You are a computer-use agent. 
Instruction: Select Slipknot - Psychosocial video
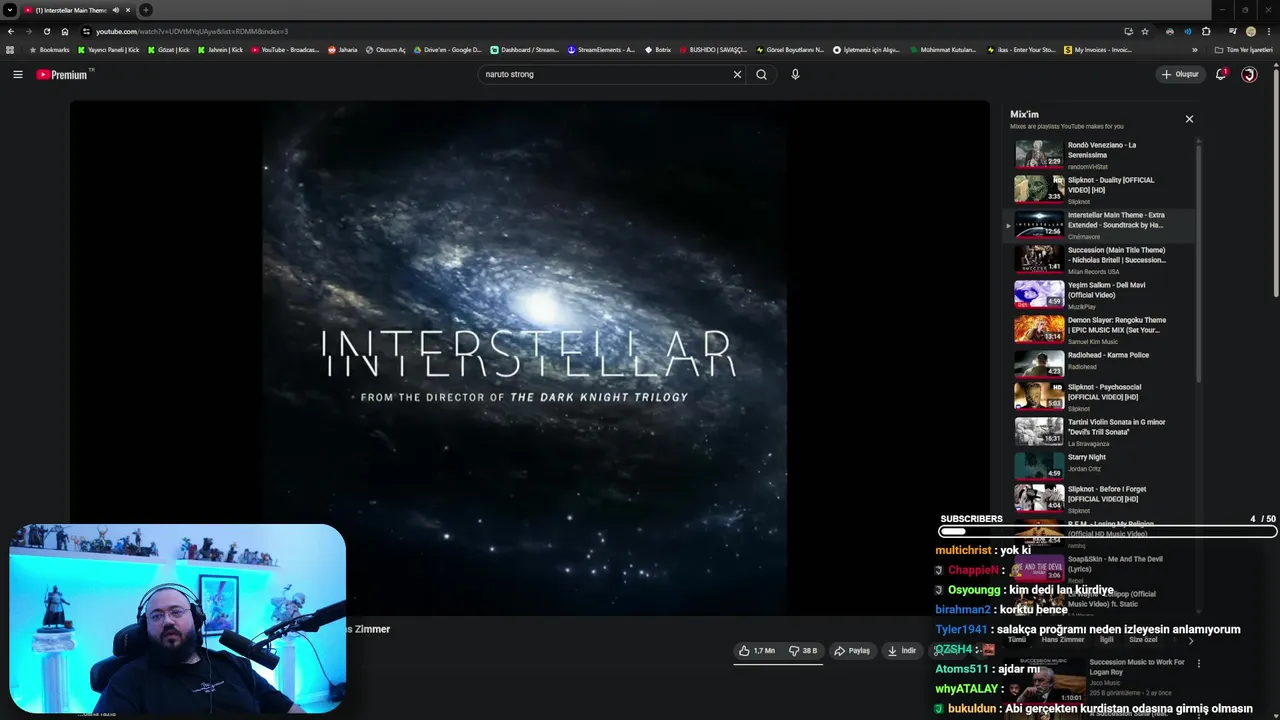[1101, 397]
